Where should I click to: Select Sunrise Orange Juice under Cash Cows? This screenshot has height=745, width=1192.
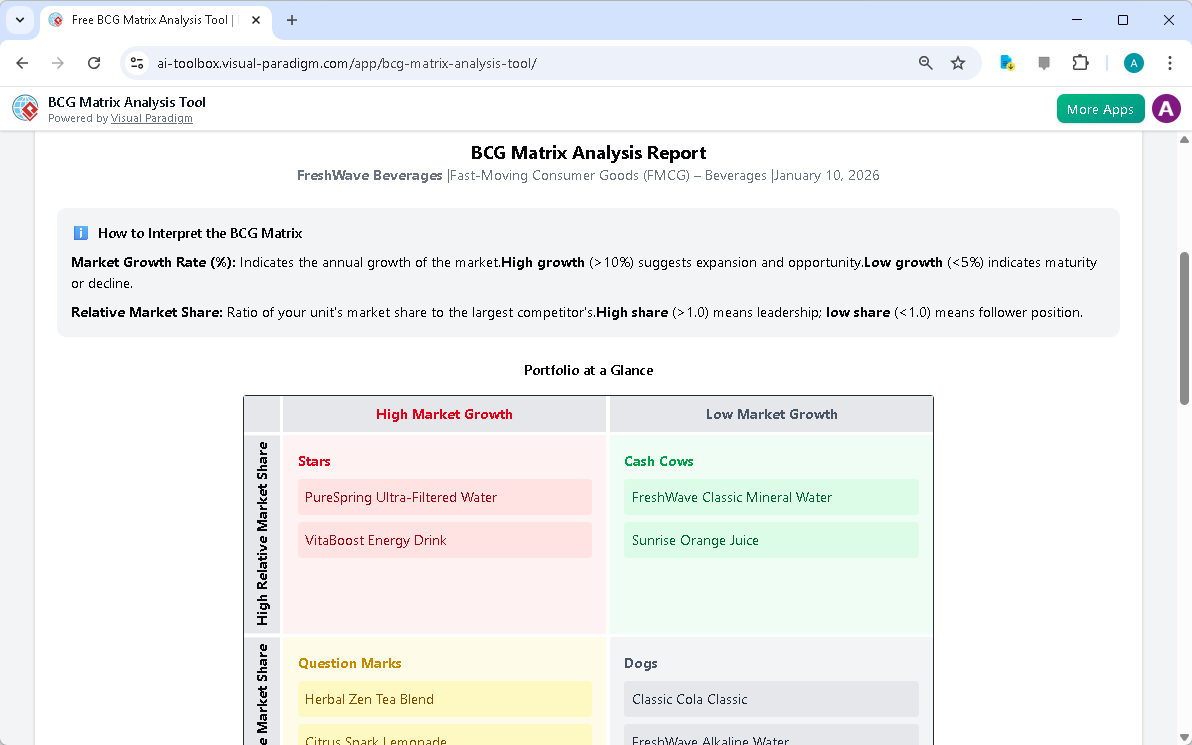click(771, 540)
